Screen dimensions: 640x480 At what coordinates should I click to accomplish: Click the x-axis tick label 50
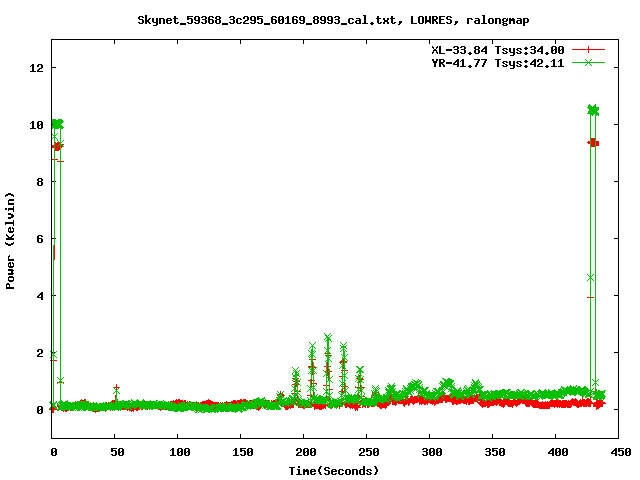[117, 452]
